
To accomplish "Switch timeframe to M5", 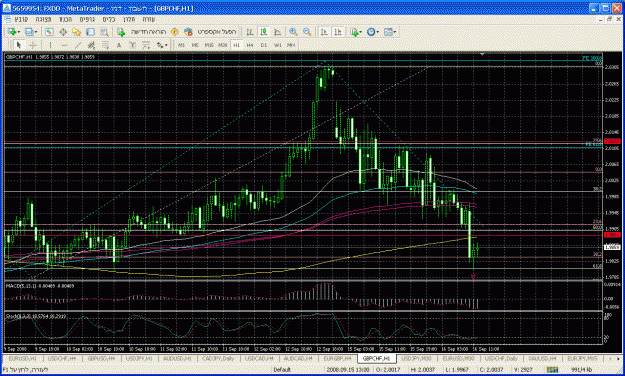I will (195, 45).
